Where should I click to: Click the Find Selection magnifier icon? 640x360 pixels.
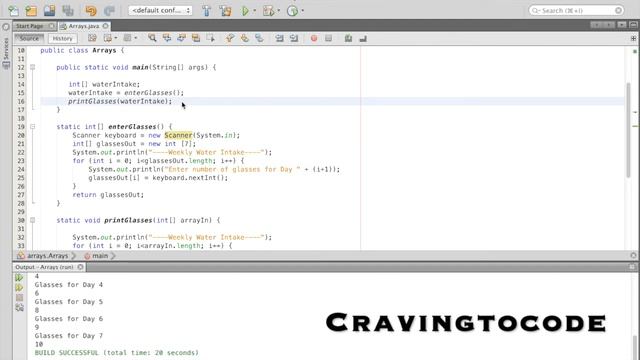pyautogui.click(x=152, y=38)
